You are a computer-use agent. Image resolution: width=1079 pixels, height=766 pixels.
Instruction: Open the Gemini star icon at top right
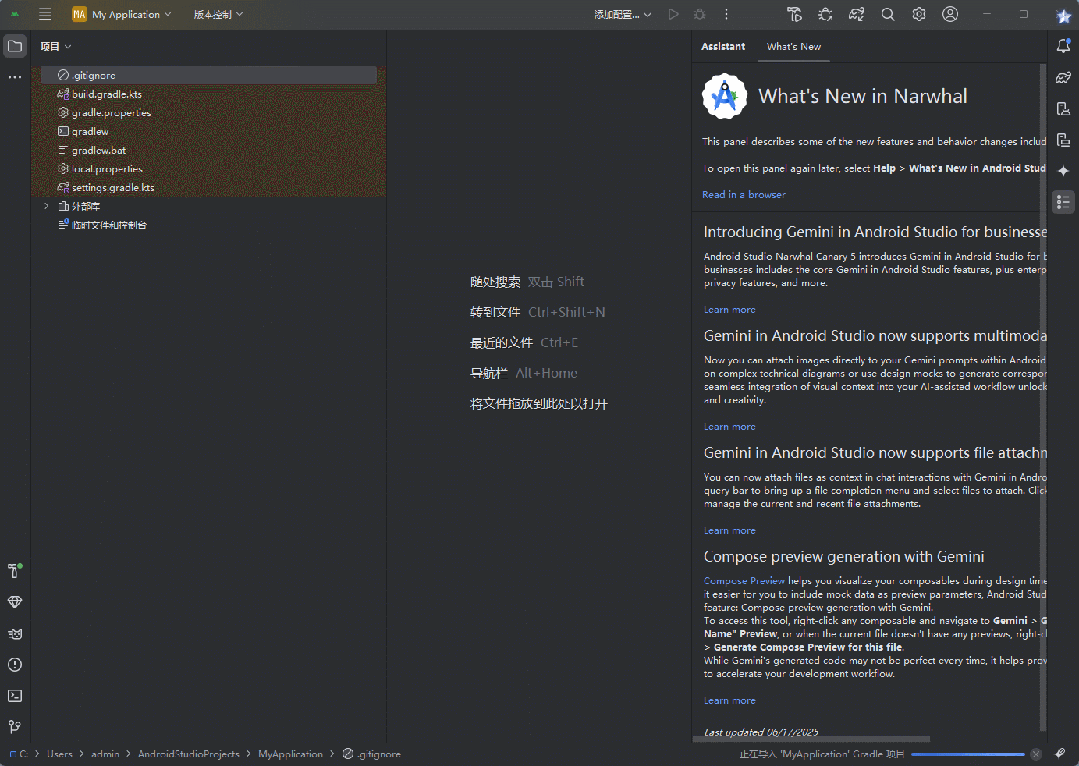[x=1063, y=17]
